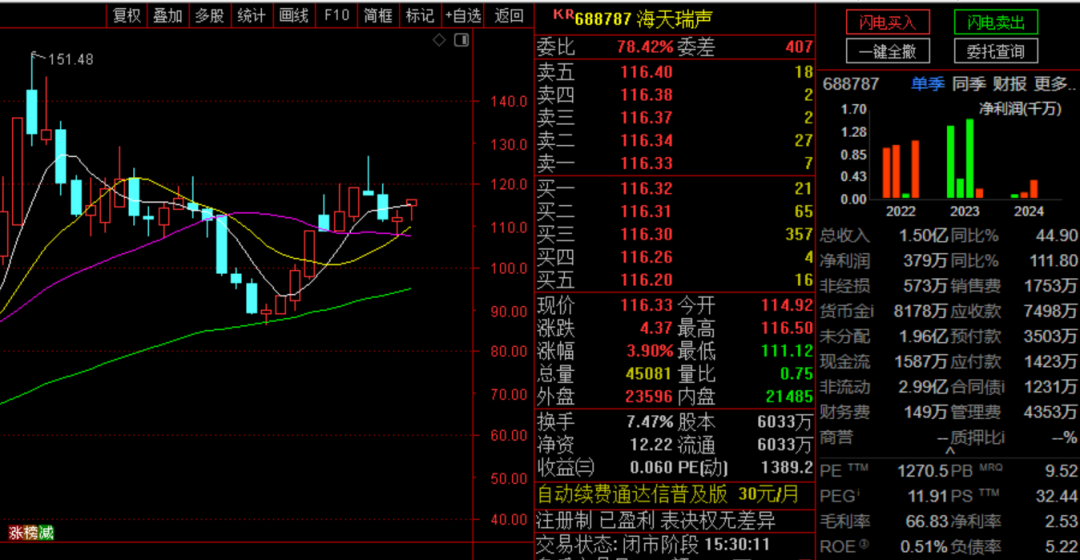Click the 换手 7.47% value
This screenshot has width=1080, height=560.
[x=650, y=422]
